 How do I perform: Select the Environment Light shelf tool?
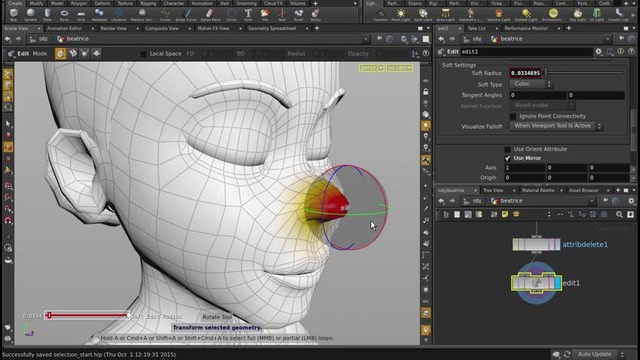click(553, 15)
